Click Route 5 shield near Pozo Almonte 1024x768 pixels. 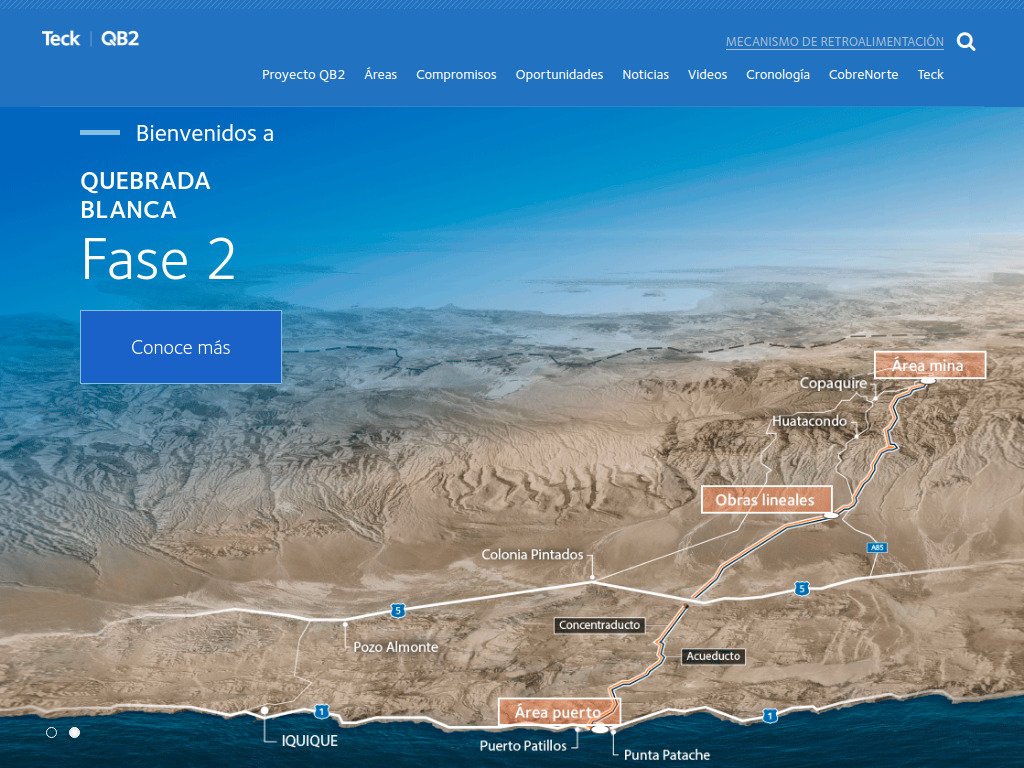(398, 610)
